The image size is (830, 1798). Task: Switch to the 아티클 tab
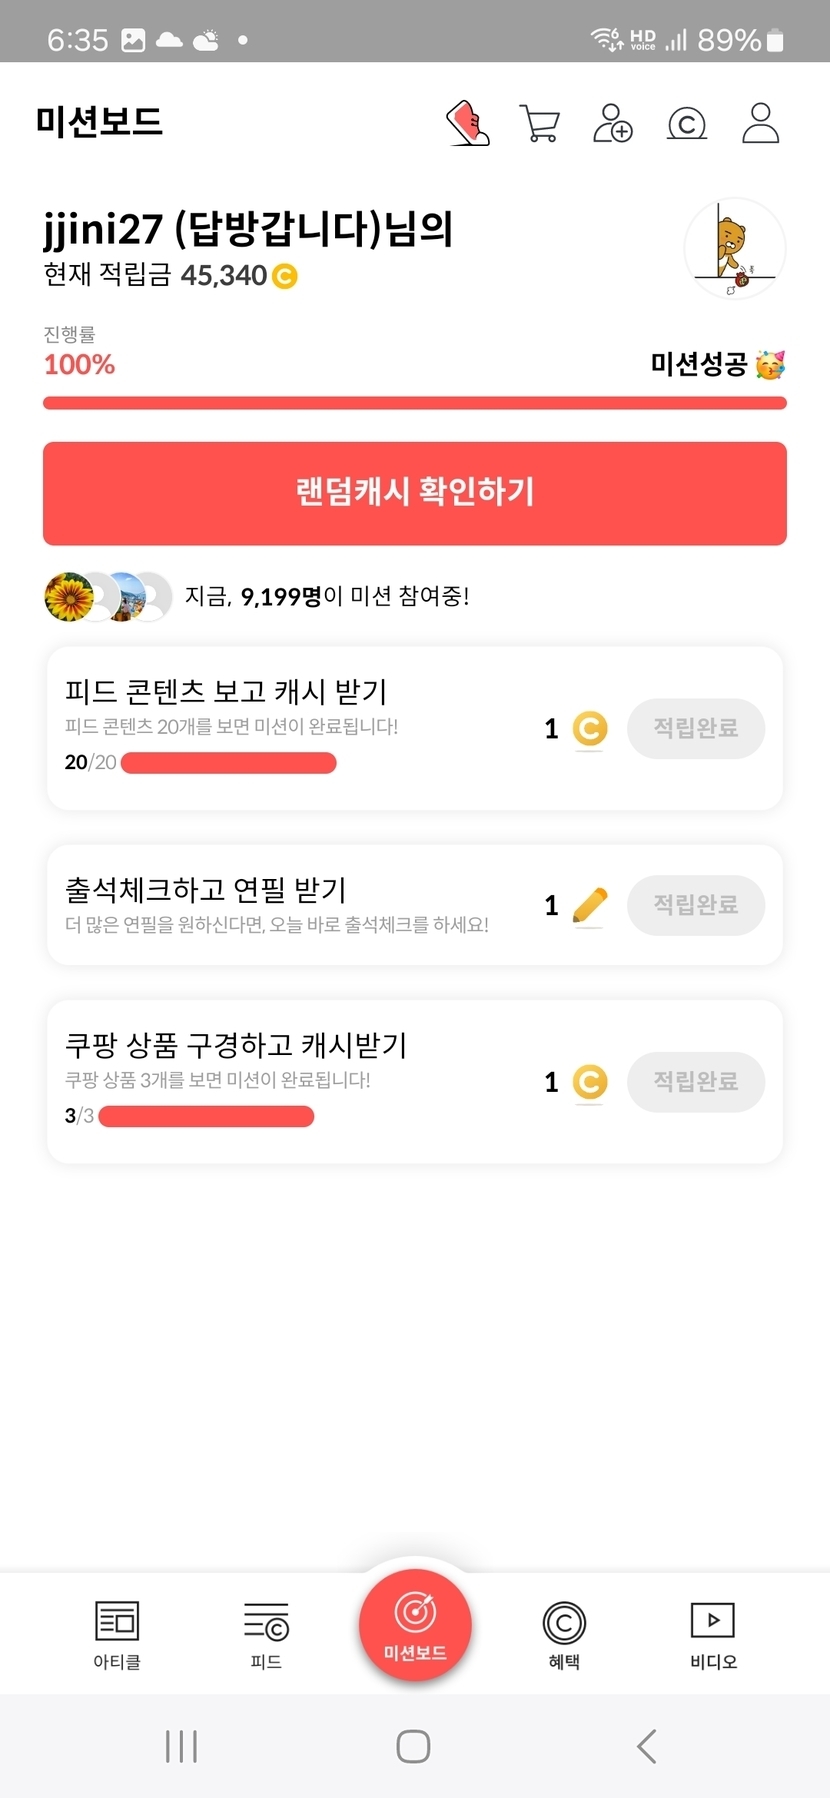coord(117,1634)
